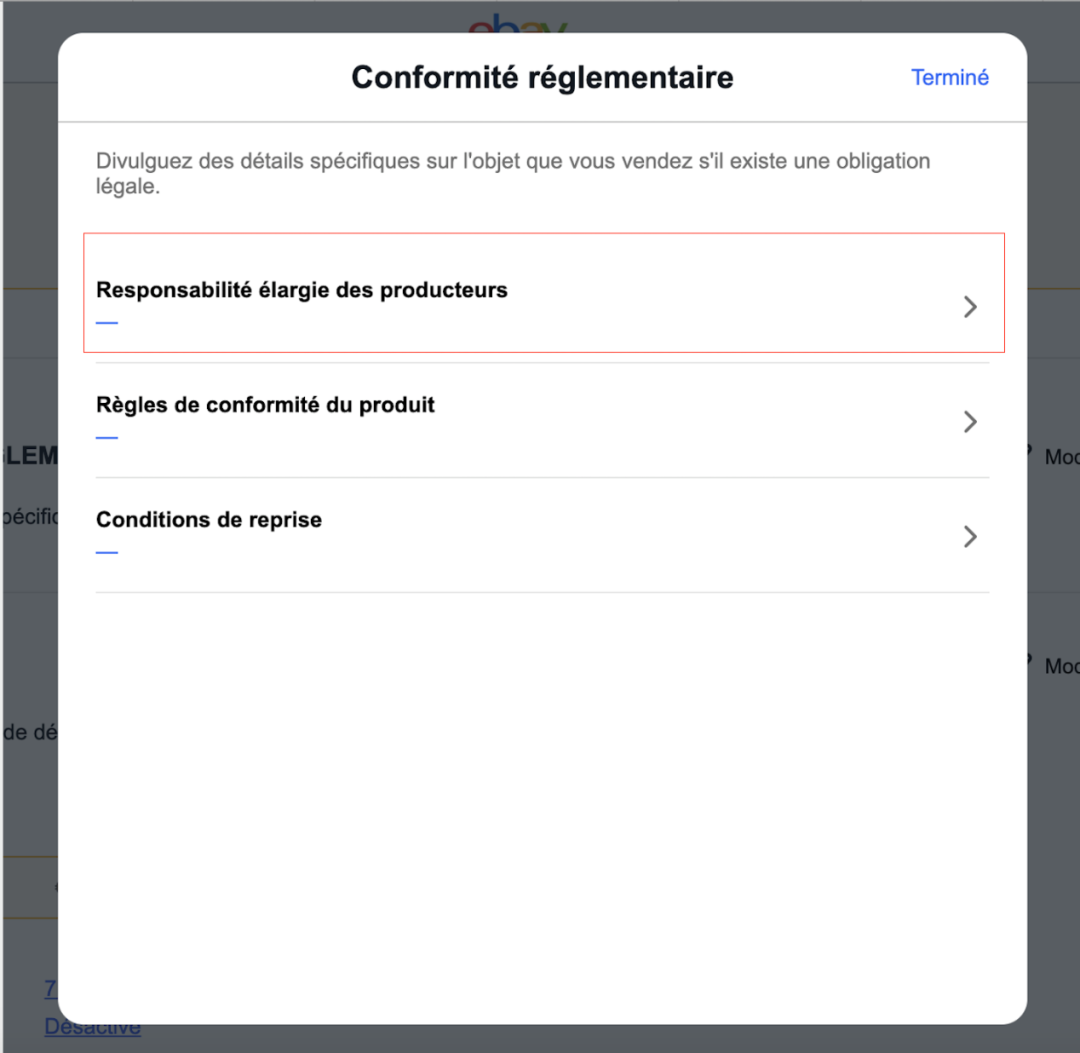1080x1053 pixels.
Task: Click the truncated LEM heading behind dialog
Action: point(30,456)
